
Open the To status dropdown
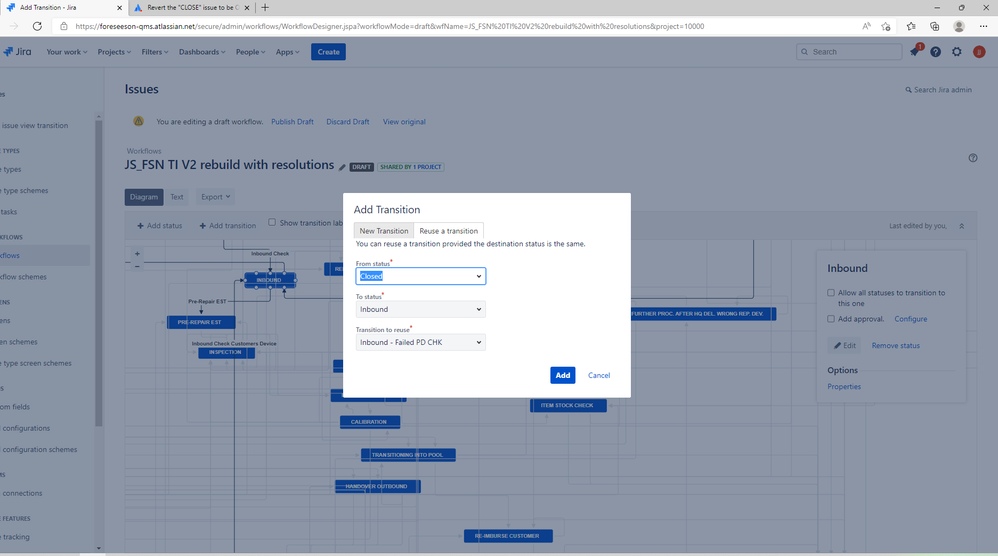click(421, 309)
